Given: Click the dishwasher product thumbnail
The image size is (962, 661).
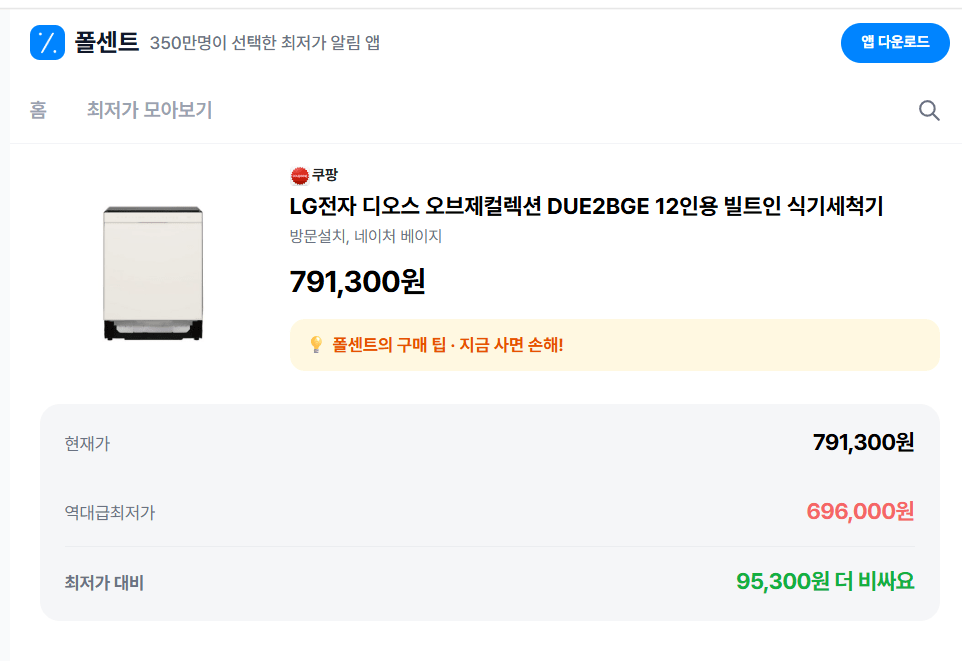Looking at the screenshot, I should (152, 270).
